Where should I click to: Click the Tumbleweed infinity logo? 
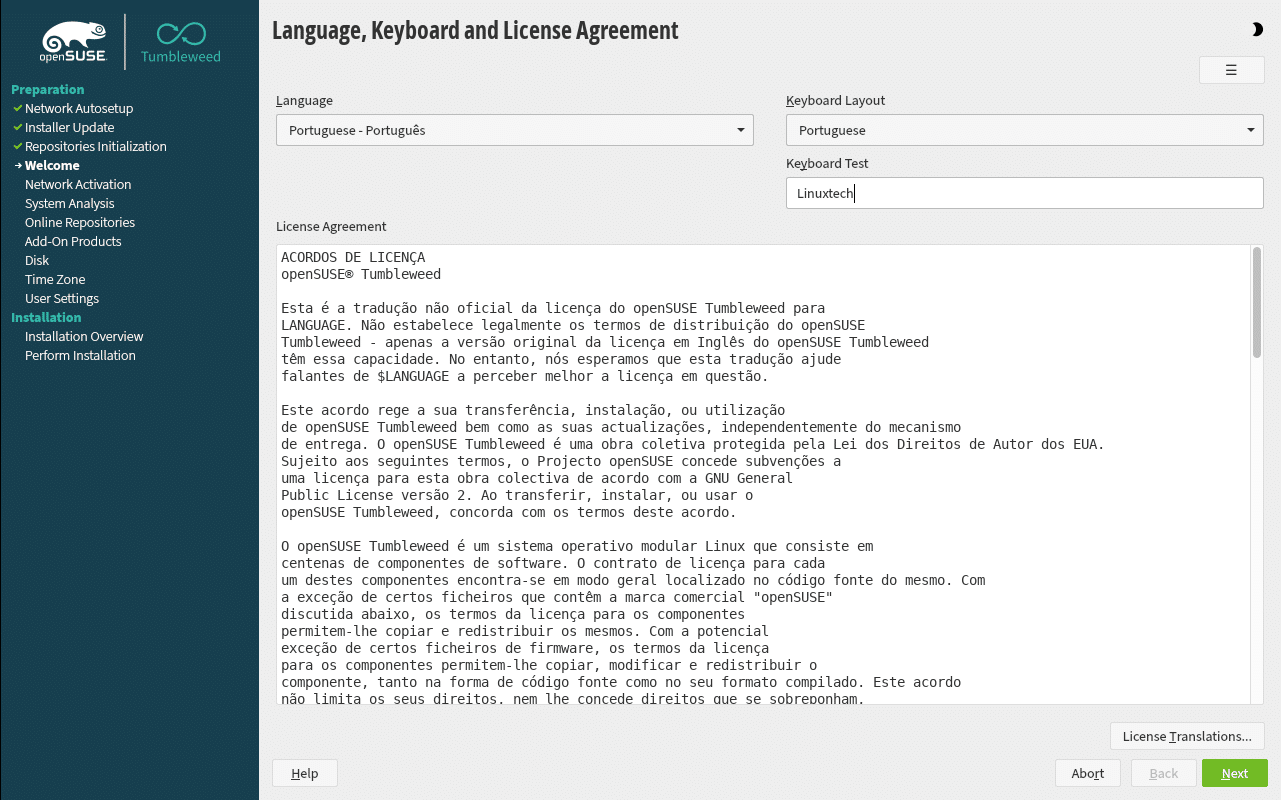181,42
